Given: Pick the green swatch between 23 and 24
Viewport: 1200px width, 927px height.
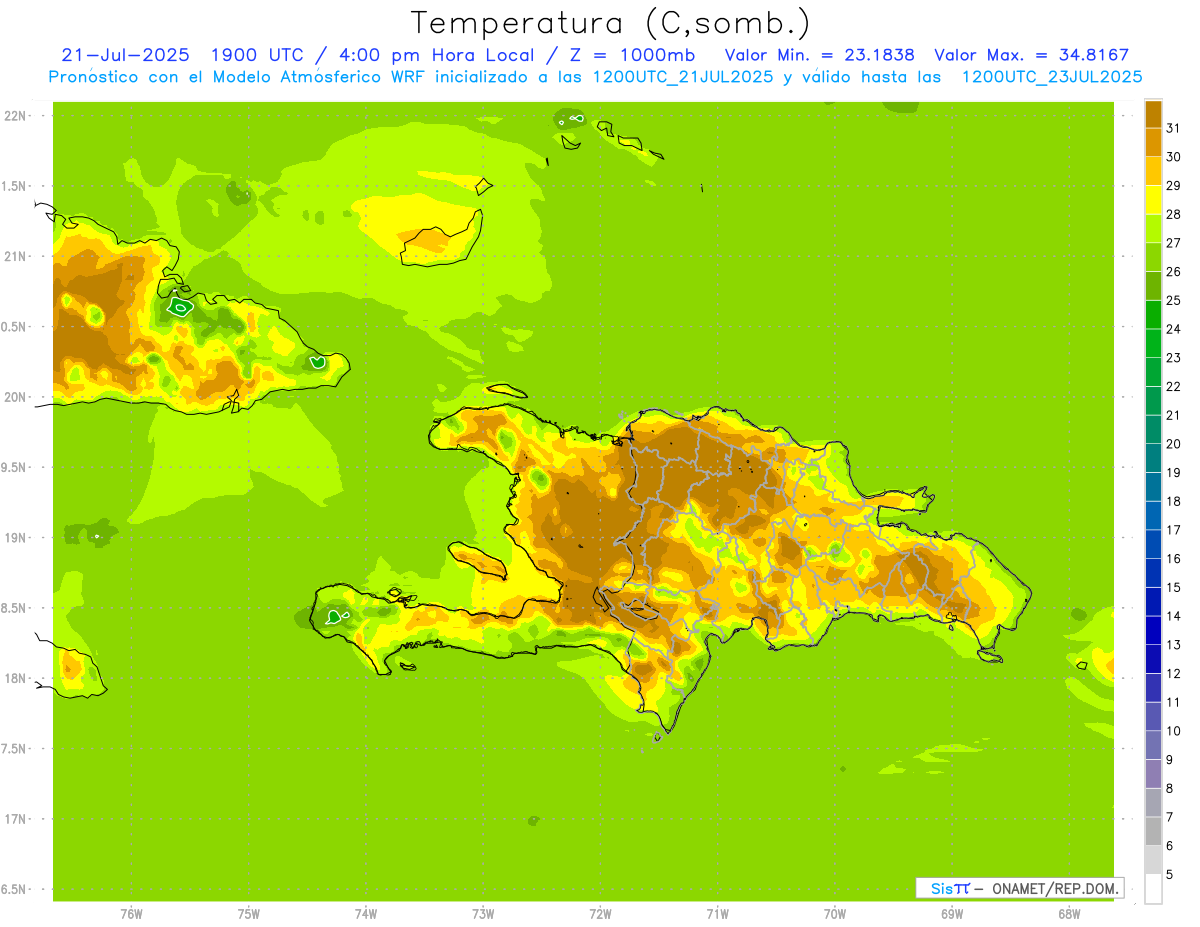Looking at the screenshot, I should pos(1153,343).
